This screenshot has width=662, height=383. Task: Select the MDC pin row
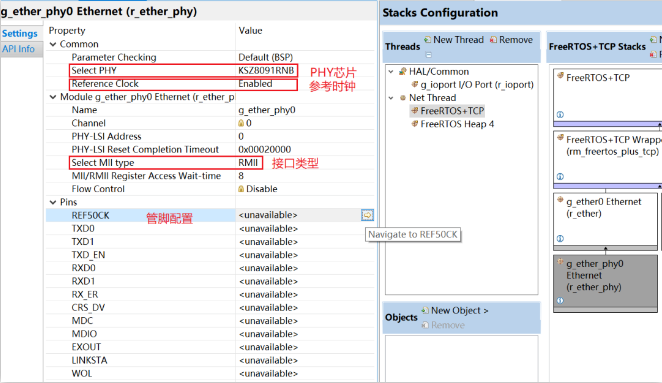tap(210, 321)
